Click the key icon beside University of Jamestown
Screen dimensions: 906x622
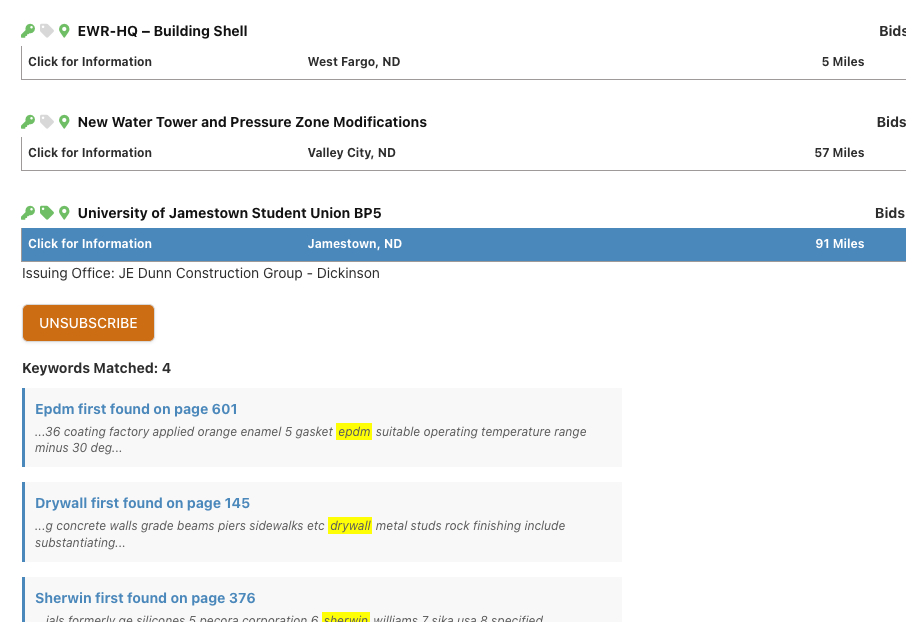tap(28, 213)
